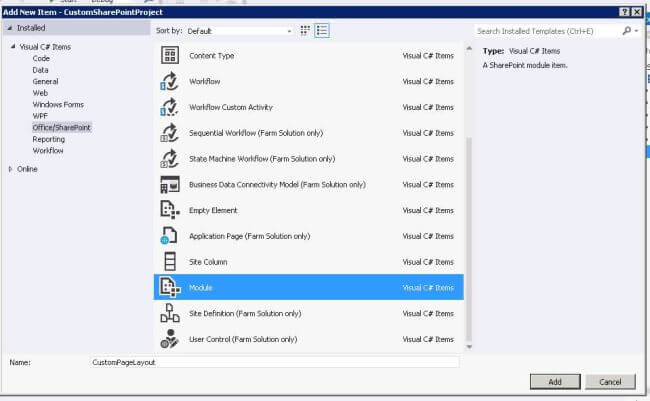Switch to small icons view

point(305,30)
